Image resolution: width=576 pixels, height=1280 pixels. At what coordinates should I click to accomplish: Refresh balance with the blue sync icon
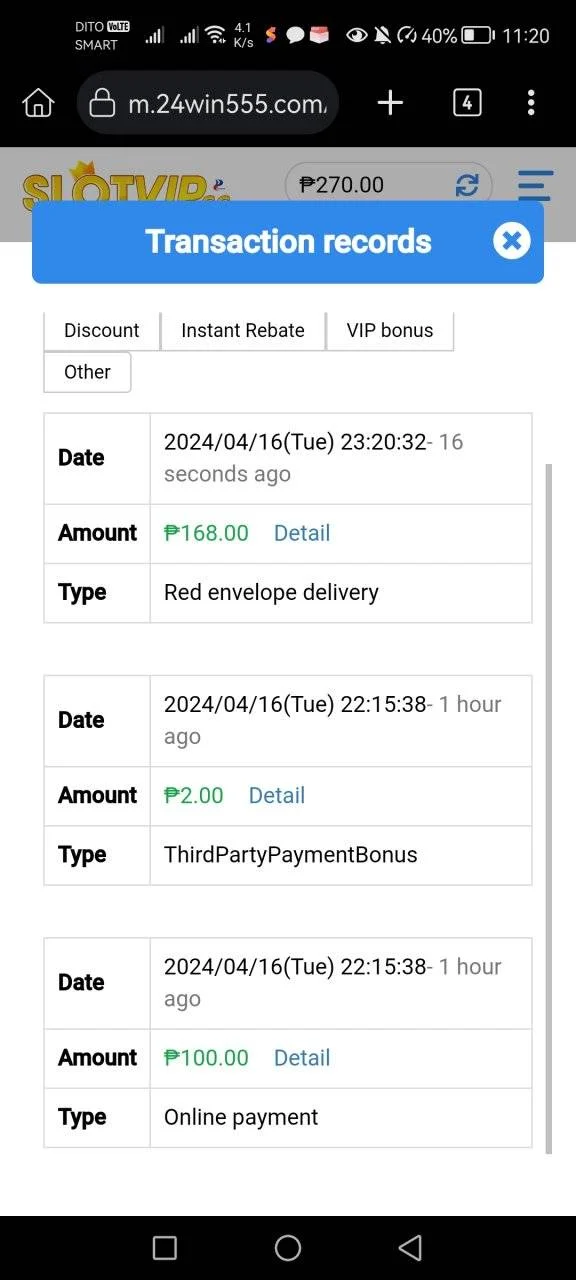click(x=467, y=185)
